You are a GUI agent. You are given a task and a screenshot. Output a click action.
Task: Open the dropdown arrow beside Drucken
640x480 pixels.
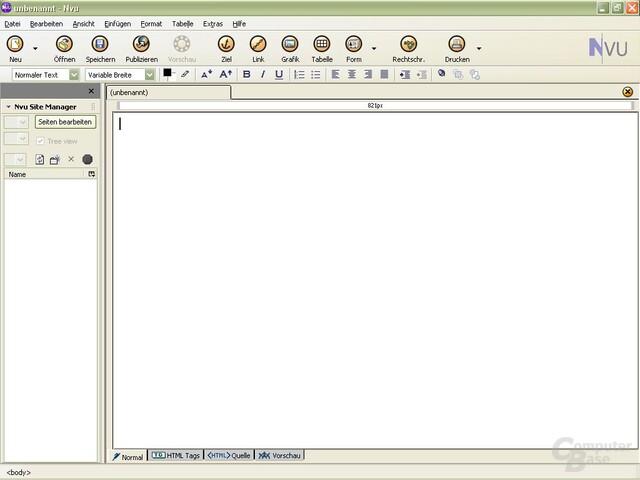[479, 49]
